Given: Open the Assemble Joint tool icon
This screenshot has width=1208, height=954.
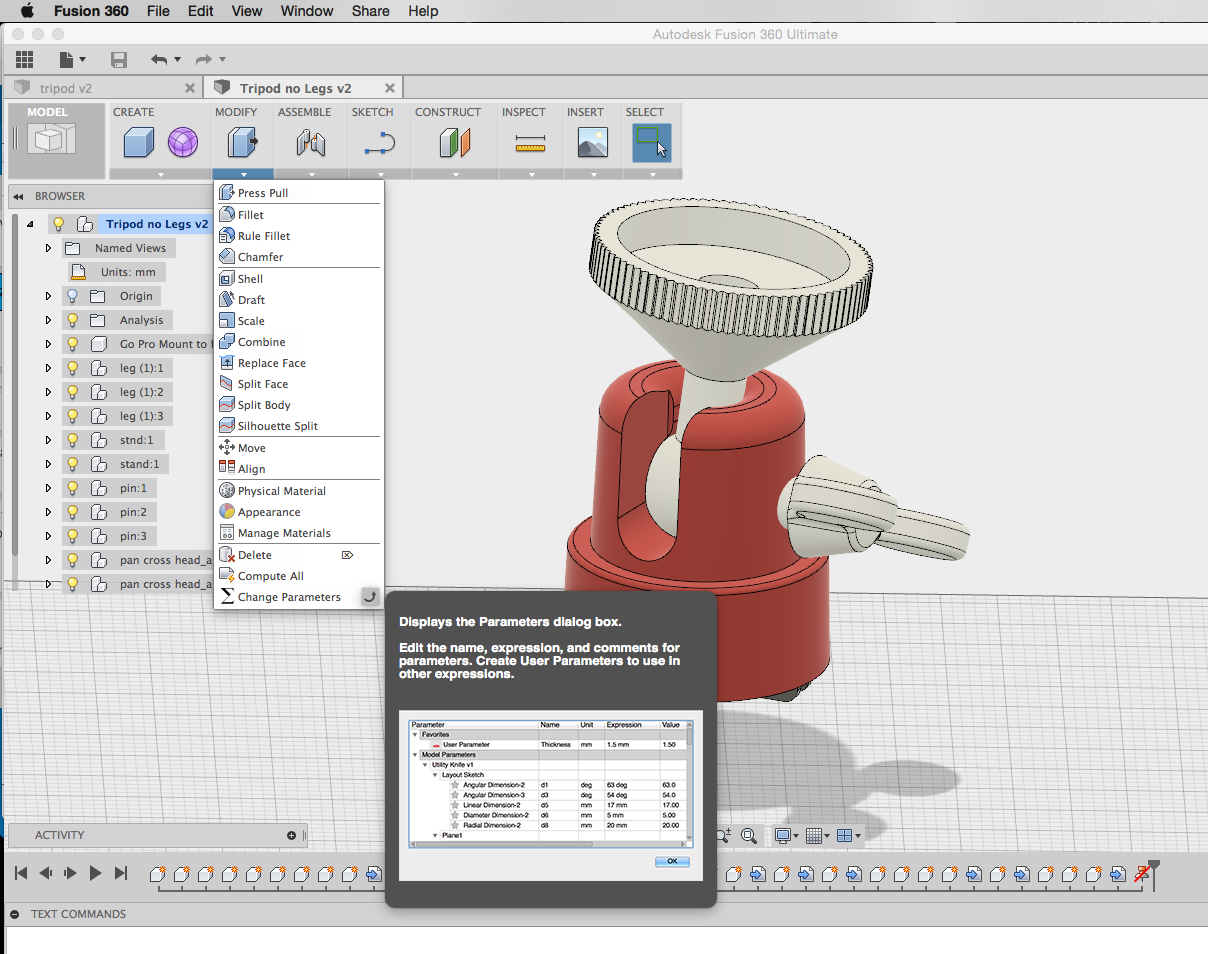Looking at the screenshot, I should [x=311, y=144].
